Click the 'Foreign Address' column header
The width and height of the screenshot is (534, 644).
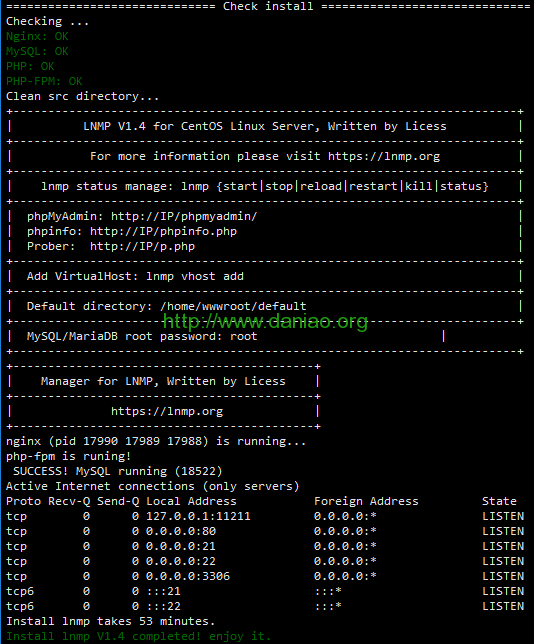[366, 501]
